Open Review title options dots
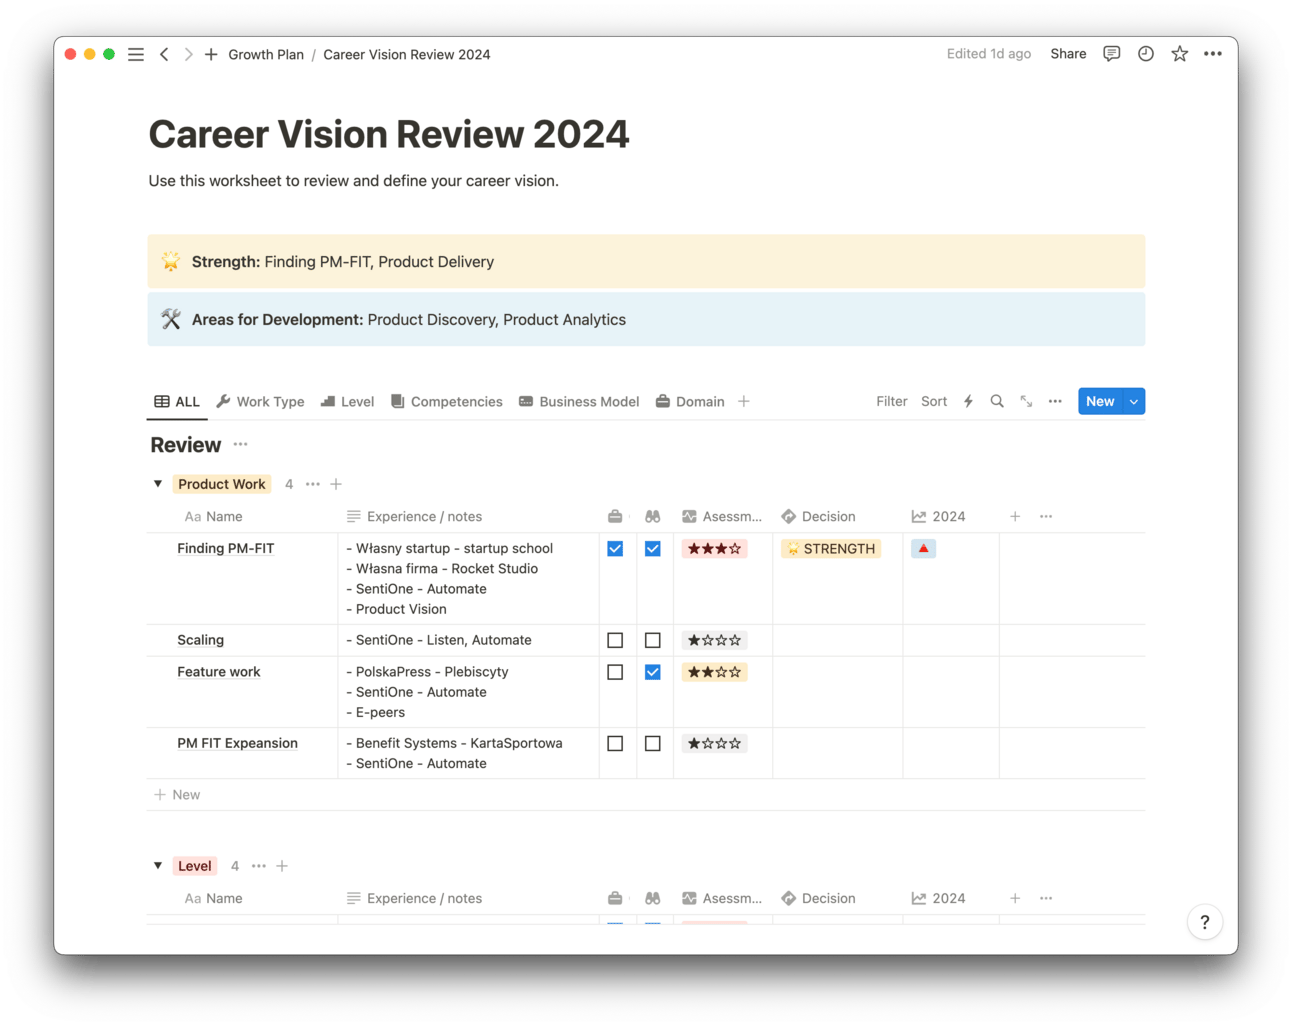The height and width of the screenshot is (1026, 1292). coord(240,444)
